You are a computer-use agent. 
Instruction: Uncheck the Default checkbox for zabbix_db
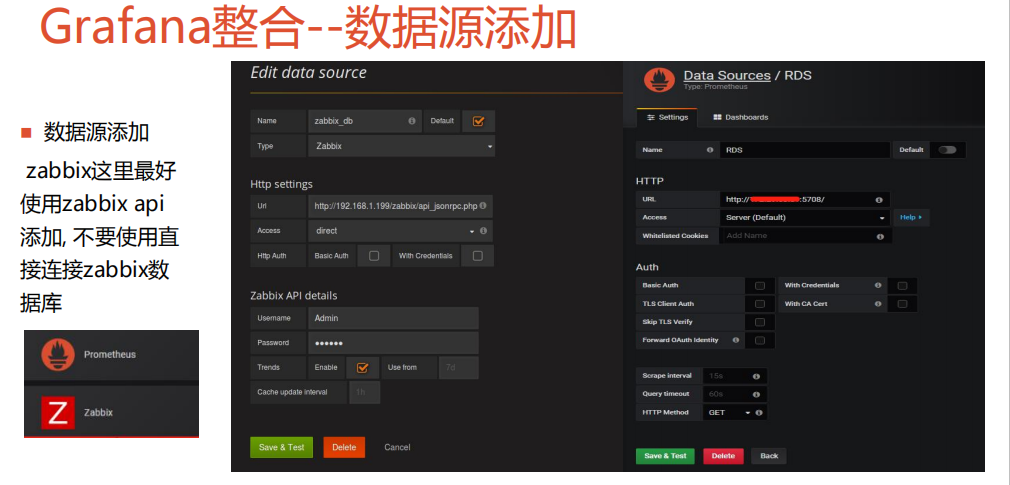point(478,120)
